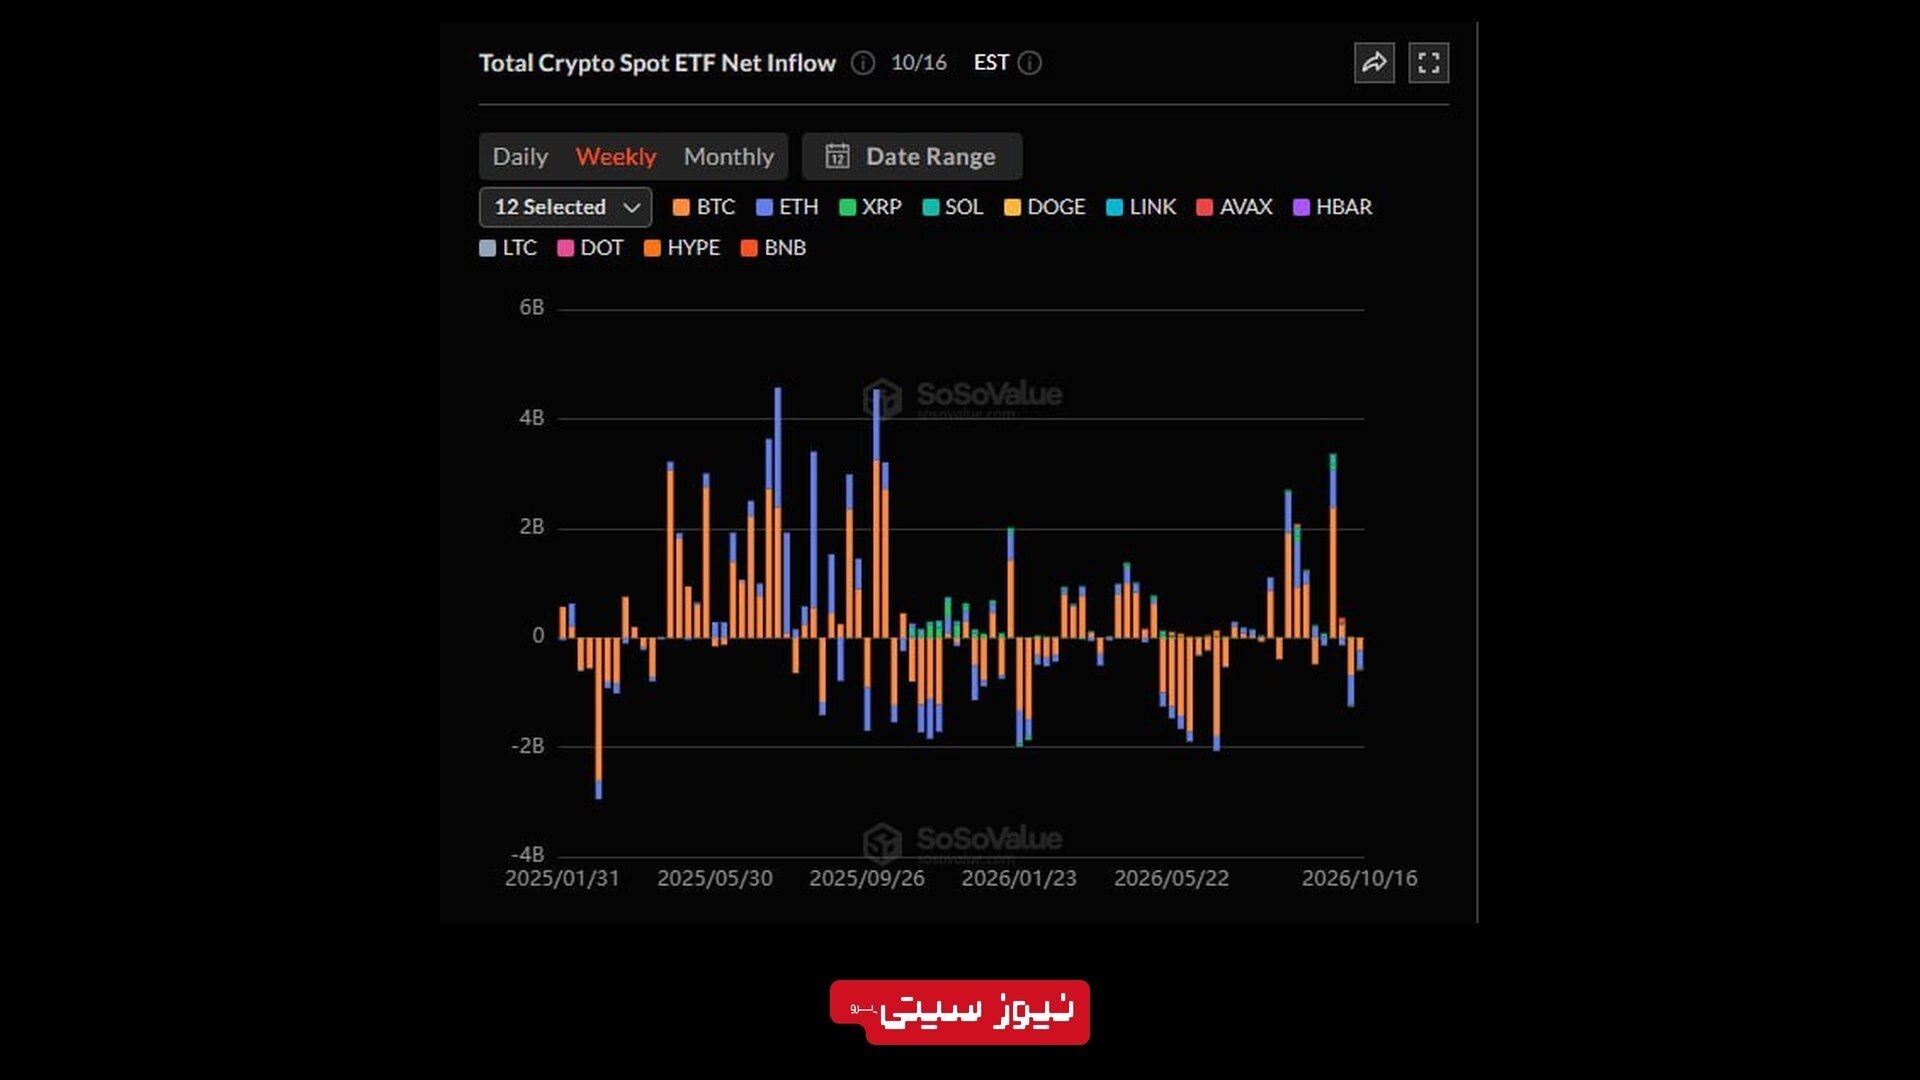Open the Date Range picker
Image resolution: width=1920 pixels, height=1080 pixels.
pyautogui.click(x=912, y=156)
